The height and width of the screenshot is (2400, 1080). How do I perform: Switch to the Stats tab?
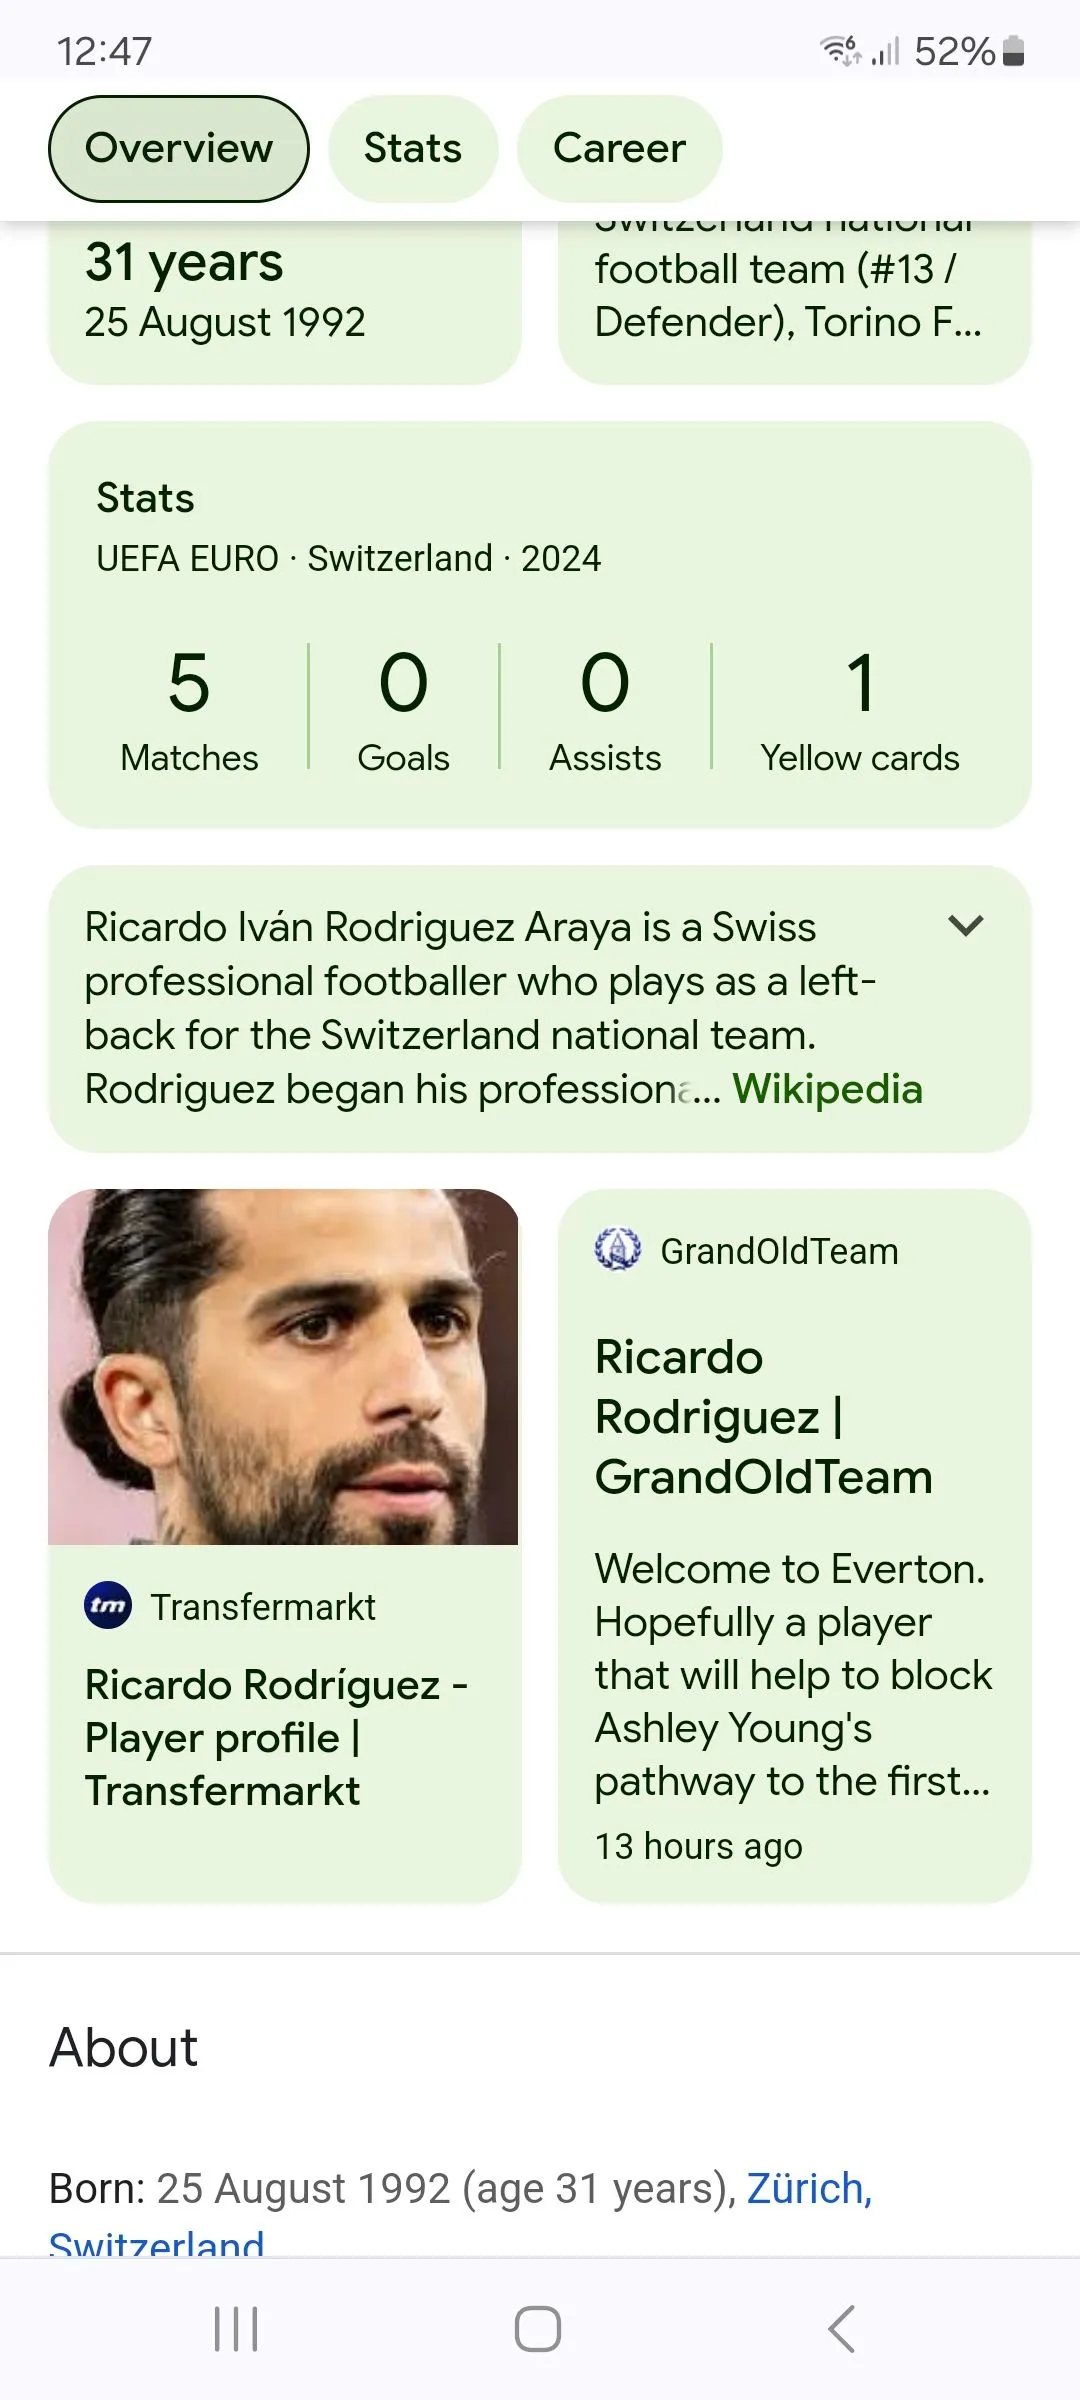(413, 148)
